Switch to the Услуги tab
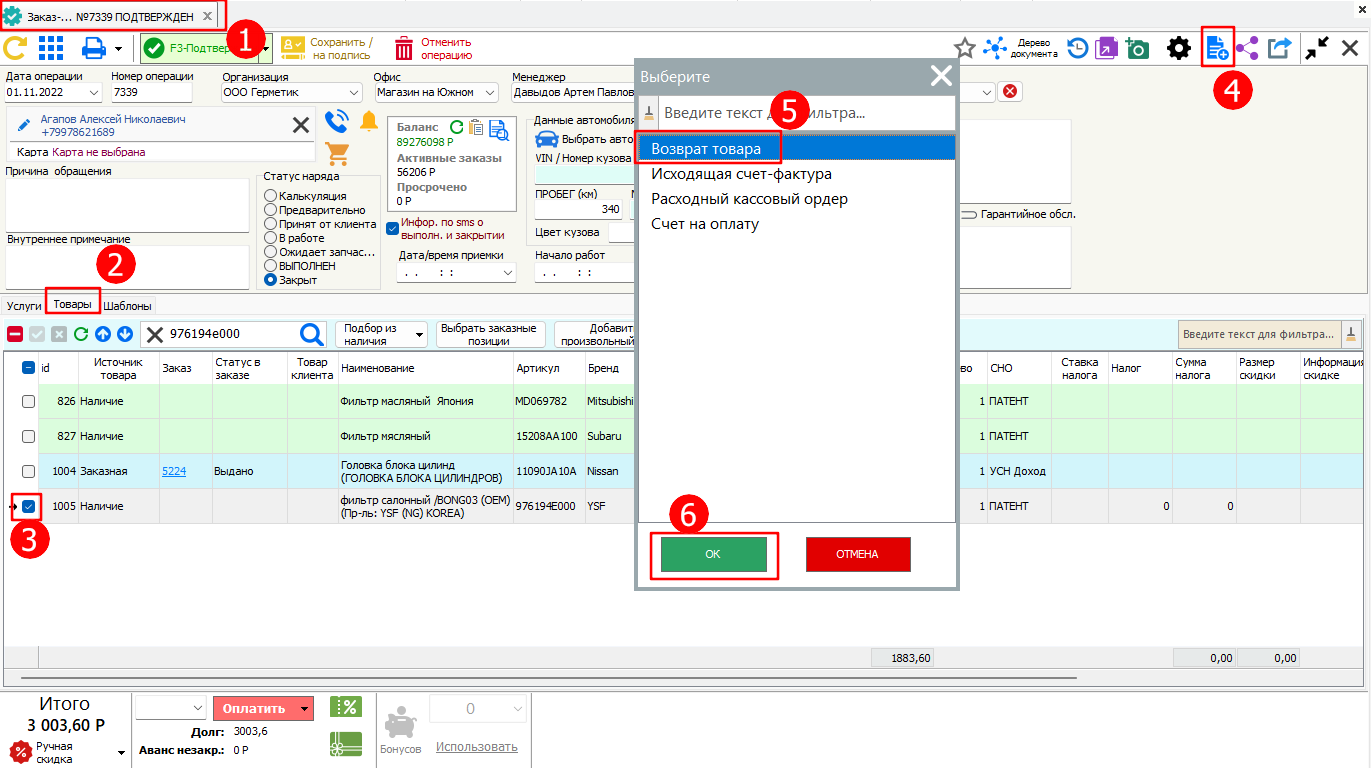1371x768 pixels. [x=24, y=306]
